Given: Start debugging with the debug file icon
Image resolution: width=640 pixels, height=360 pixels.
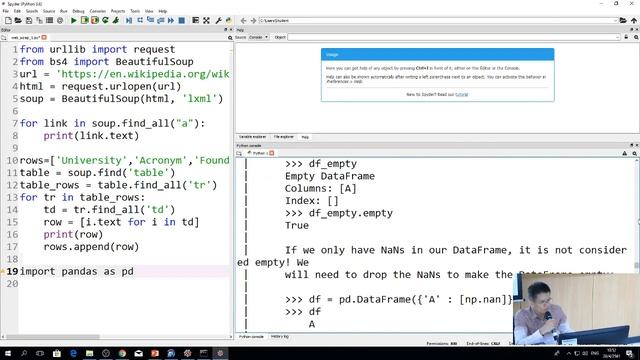Looking at the screenshot, I should [129, 20].
